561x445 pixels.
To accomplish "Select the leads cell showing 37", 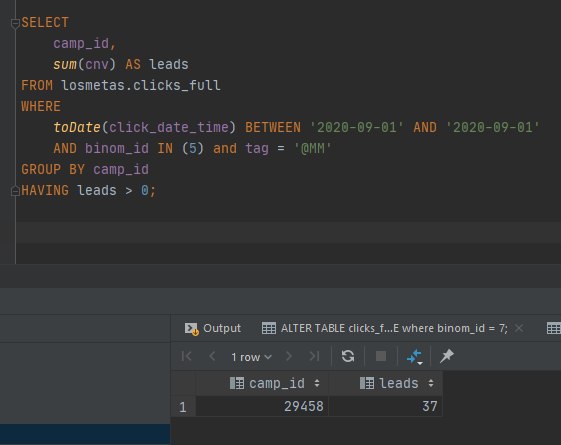I will pos(386,406).
